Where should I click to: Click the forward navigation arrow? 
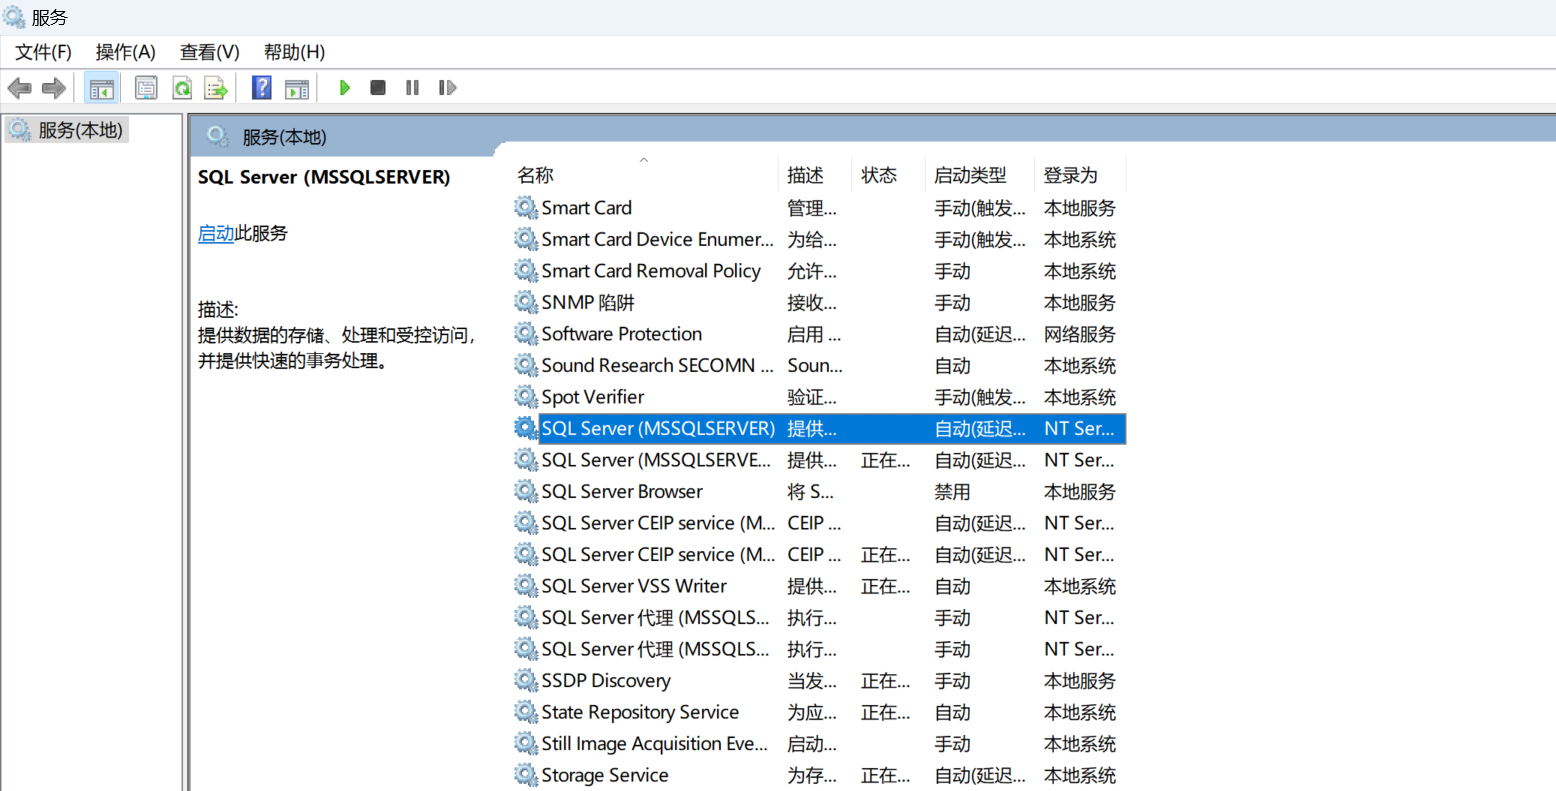53,88
